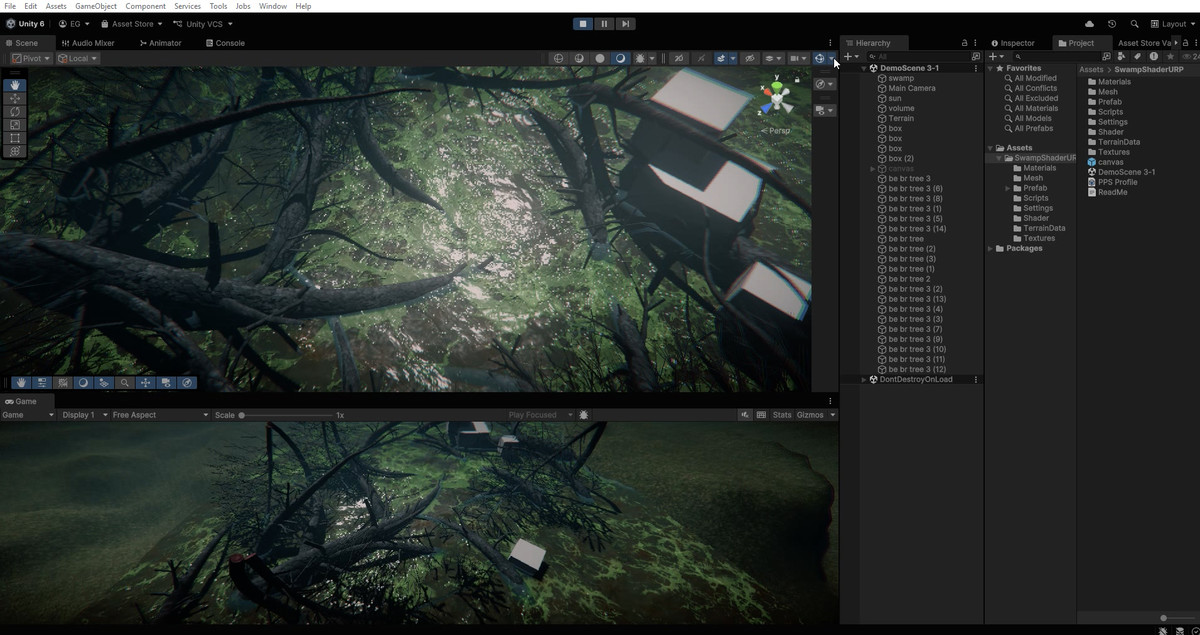Open the Pivot handle position dropdown
1200x635 pixels.
29,58
